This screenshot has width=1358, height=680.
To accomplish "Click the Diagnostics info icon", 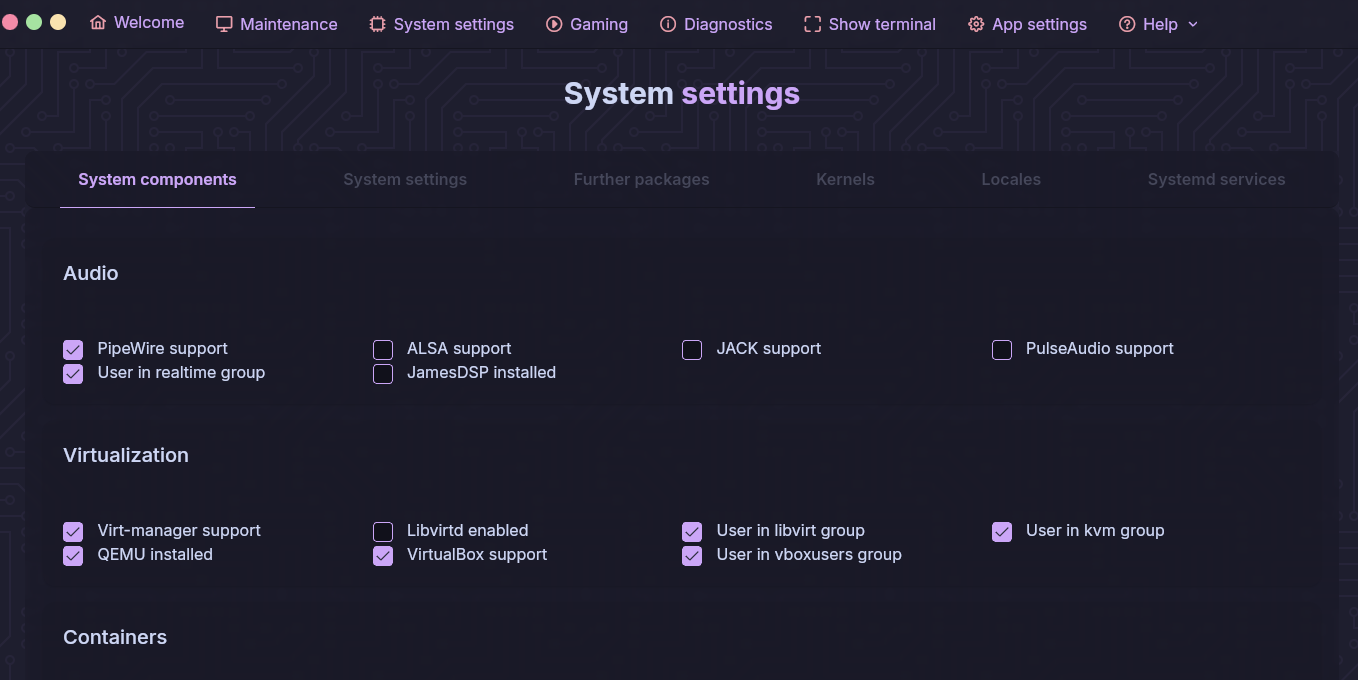I will pyautogui.click(x=668, y=24).
